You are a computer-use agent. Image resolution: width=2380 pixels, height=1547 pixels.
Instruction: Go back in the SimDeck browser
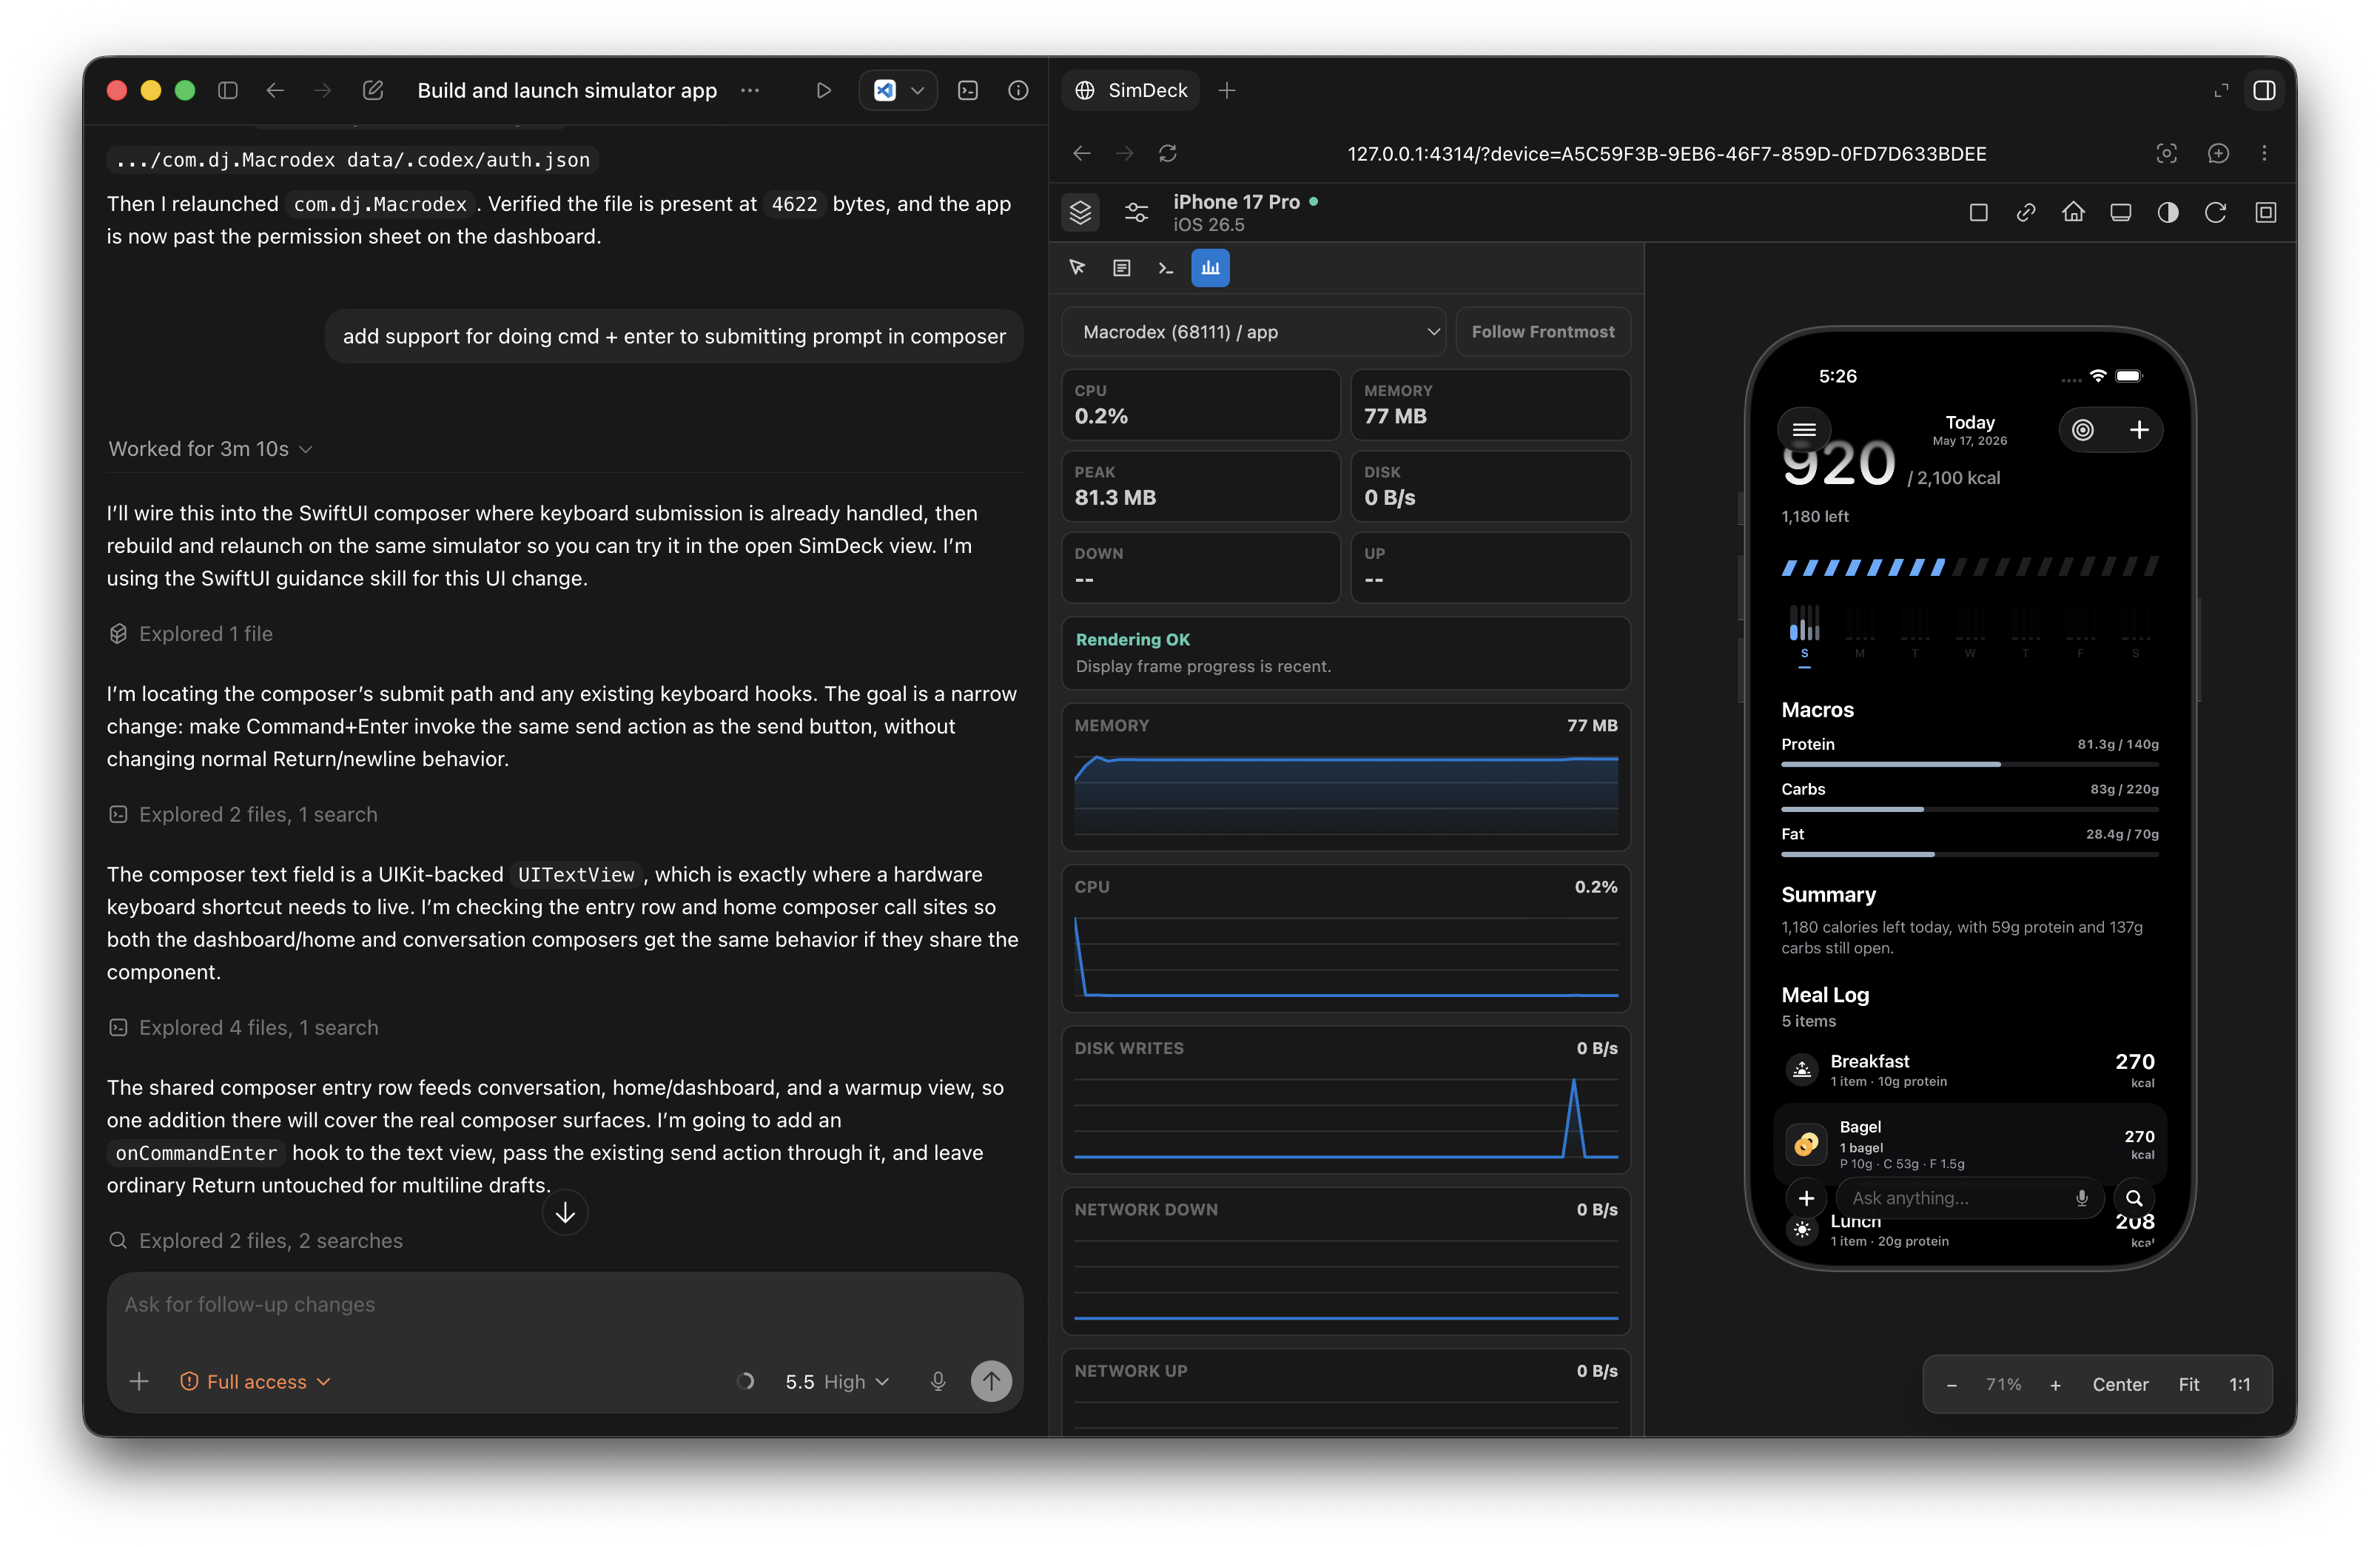(x=1082, y=153)
